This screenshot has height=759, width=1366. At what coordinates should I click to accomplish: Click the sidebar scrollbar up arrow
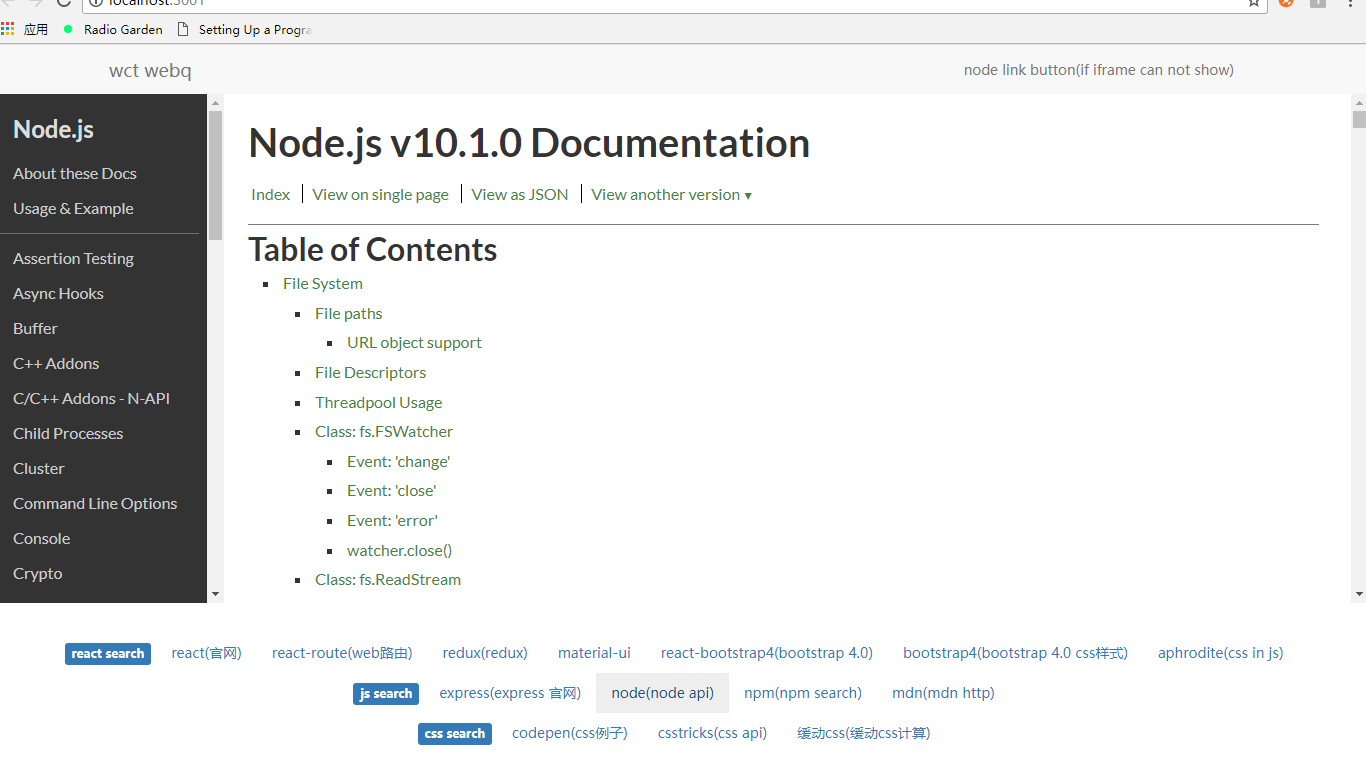[x=215, y=102]
